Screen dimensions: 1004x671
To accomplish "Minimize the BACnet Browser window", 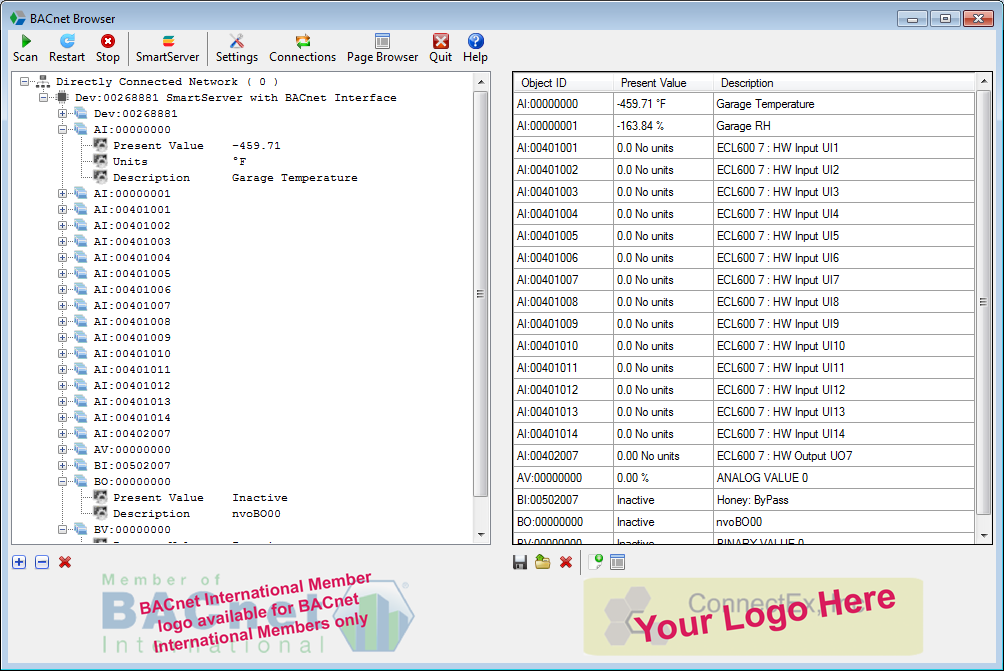I will [912, 19].
